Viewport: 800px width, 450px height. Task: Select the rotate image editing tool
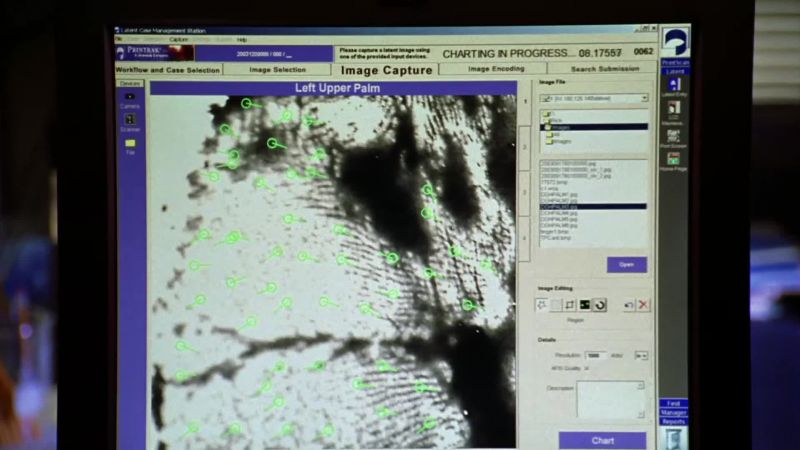(x=599, y=305)
